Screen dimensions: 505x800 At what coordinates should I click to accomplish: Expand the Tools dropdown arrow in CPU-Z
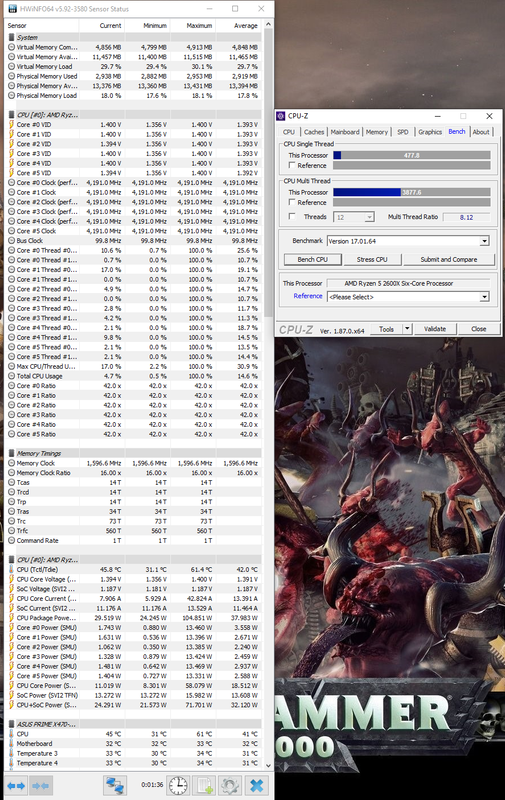point(407,329)
